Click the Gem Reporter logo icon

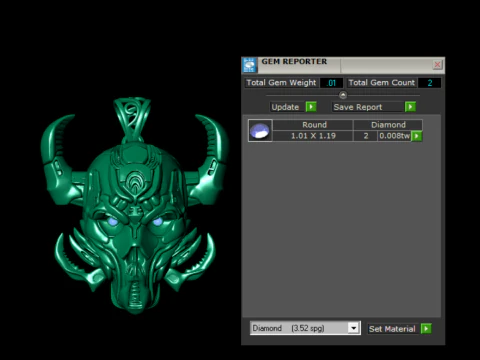click(249, 65)
